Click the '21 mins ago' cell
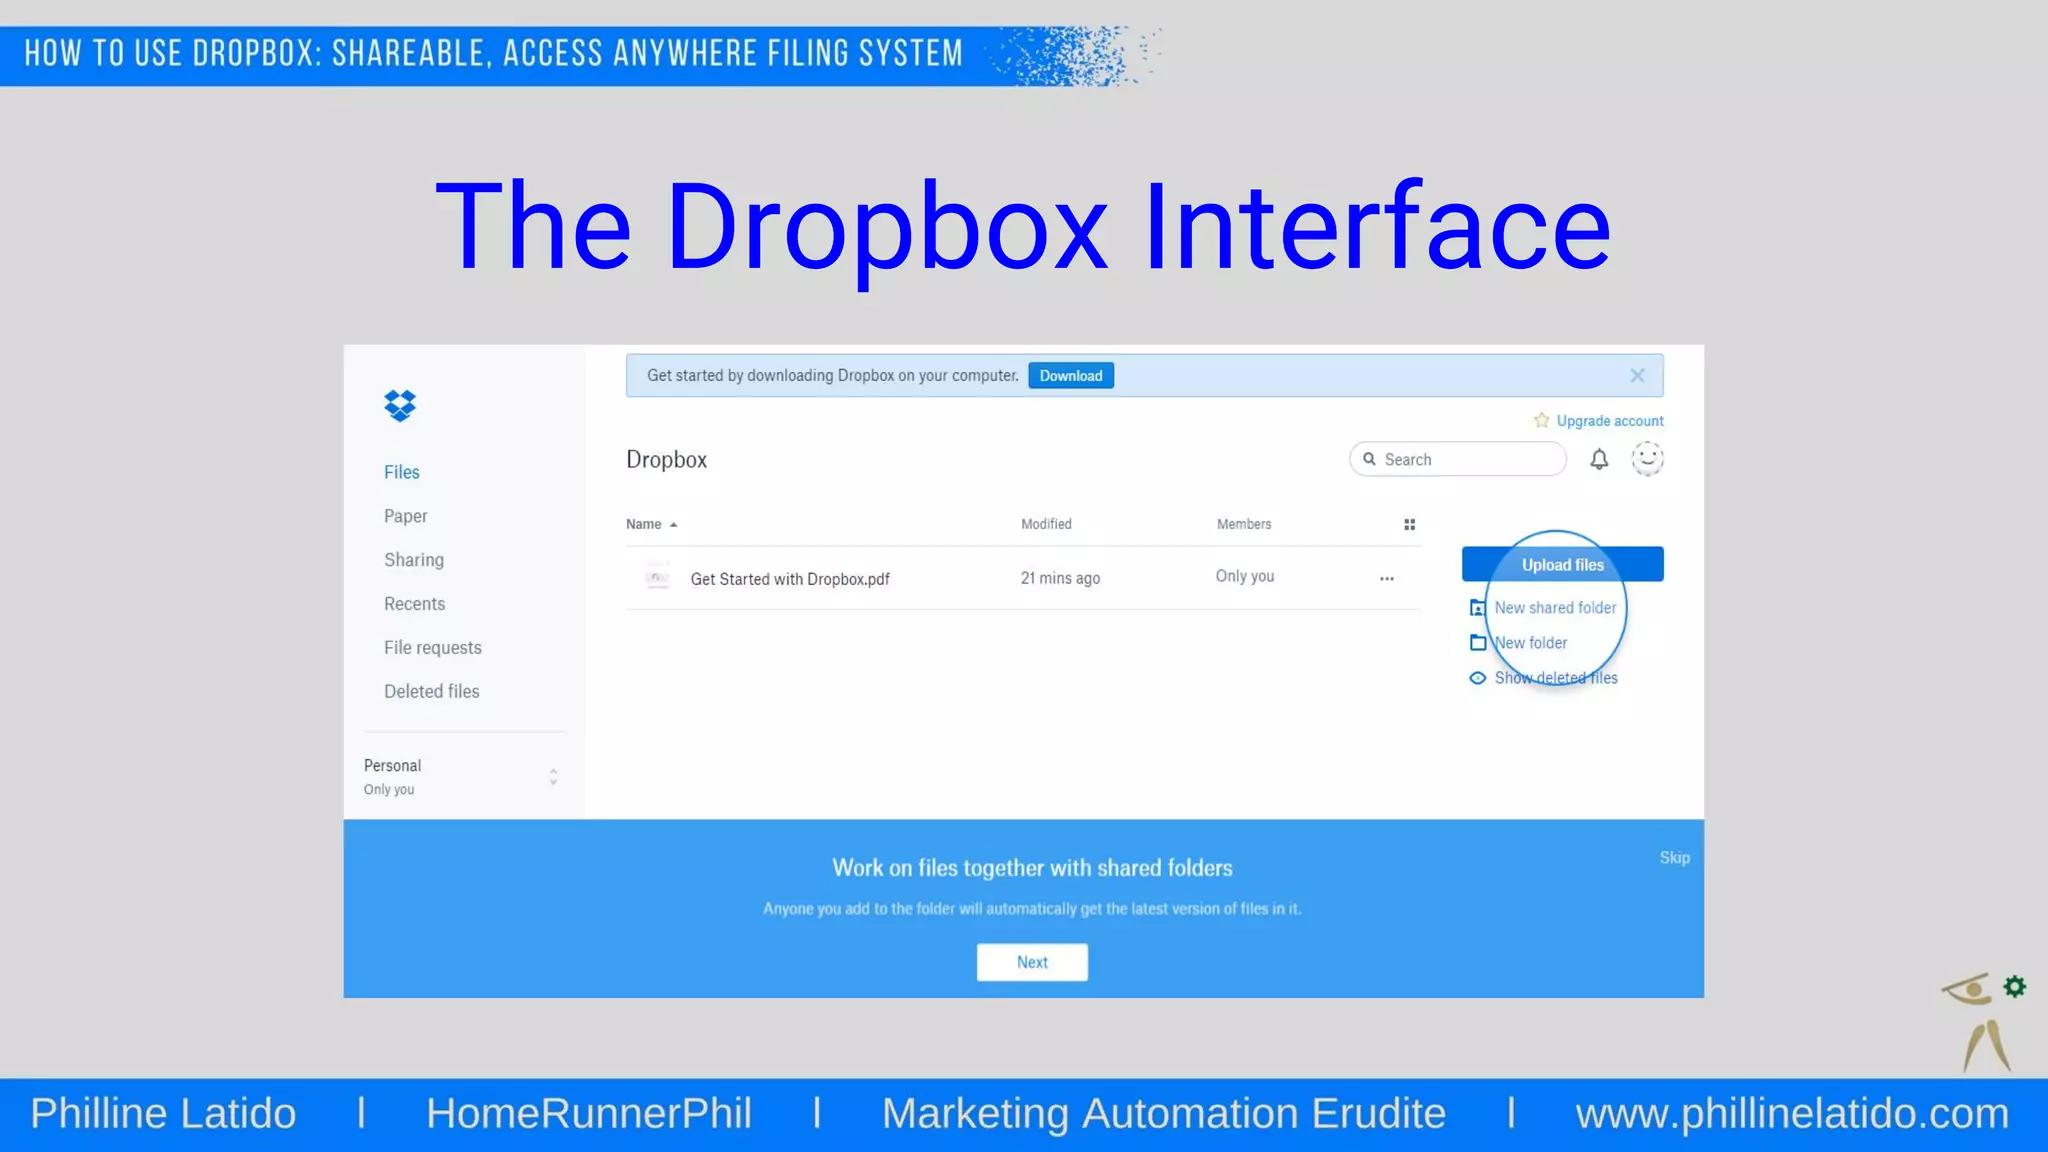This screenshot has height=1152, width=2048. [x=1060, y=578]
